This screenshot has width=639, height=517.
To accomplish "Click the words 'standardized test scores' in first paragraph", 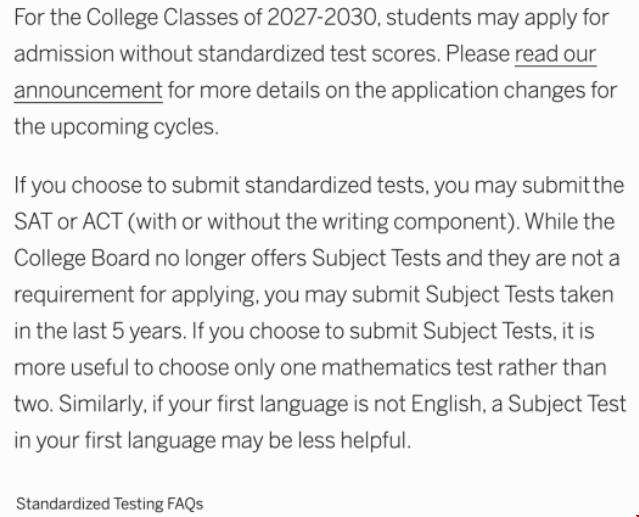I will (319, 54).
